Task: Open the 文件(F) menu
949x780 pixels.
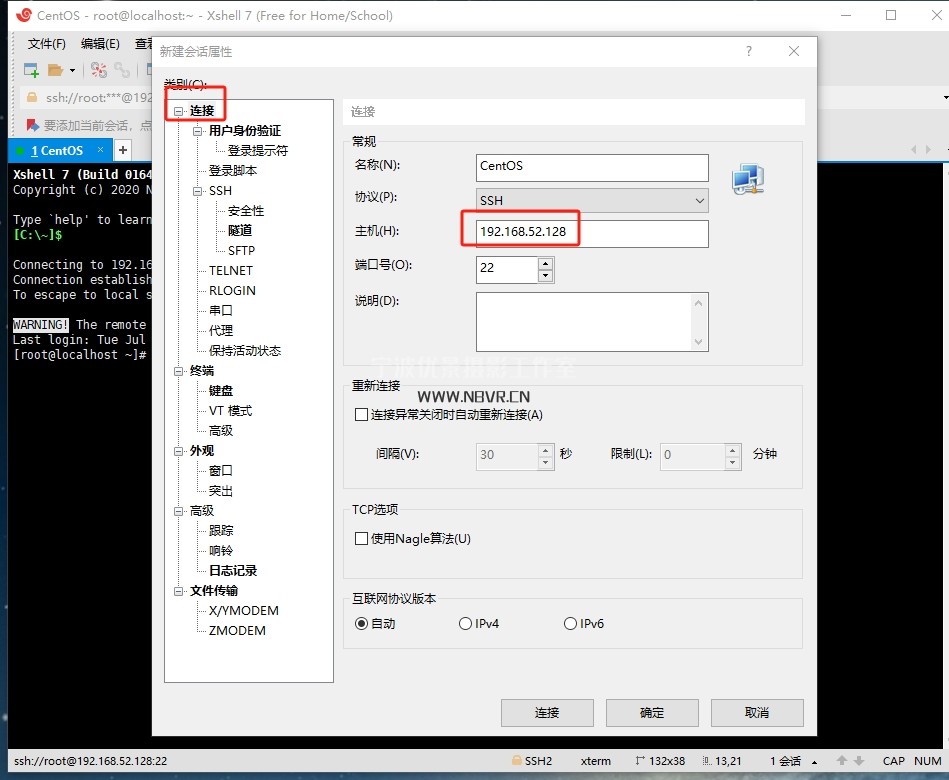Action: (x=46, y=44)
